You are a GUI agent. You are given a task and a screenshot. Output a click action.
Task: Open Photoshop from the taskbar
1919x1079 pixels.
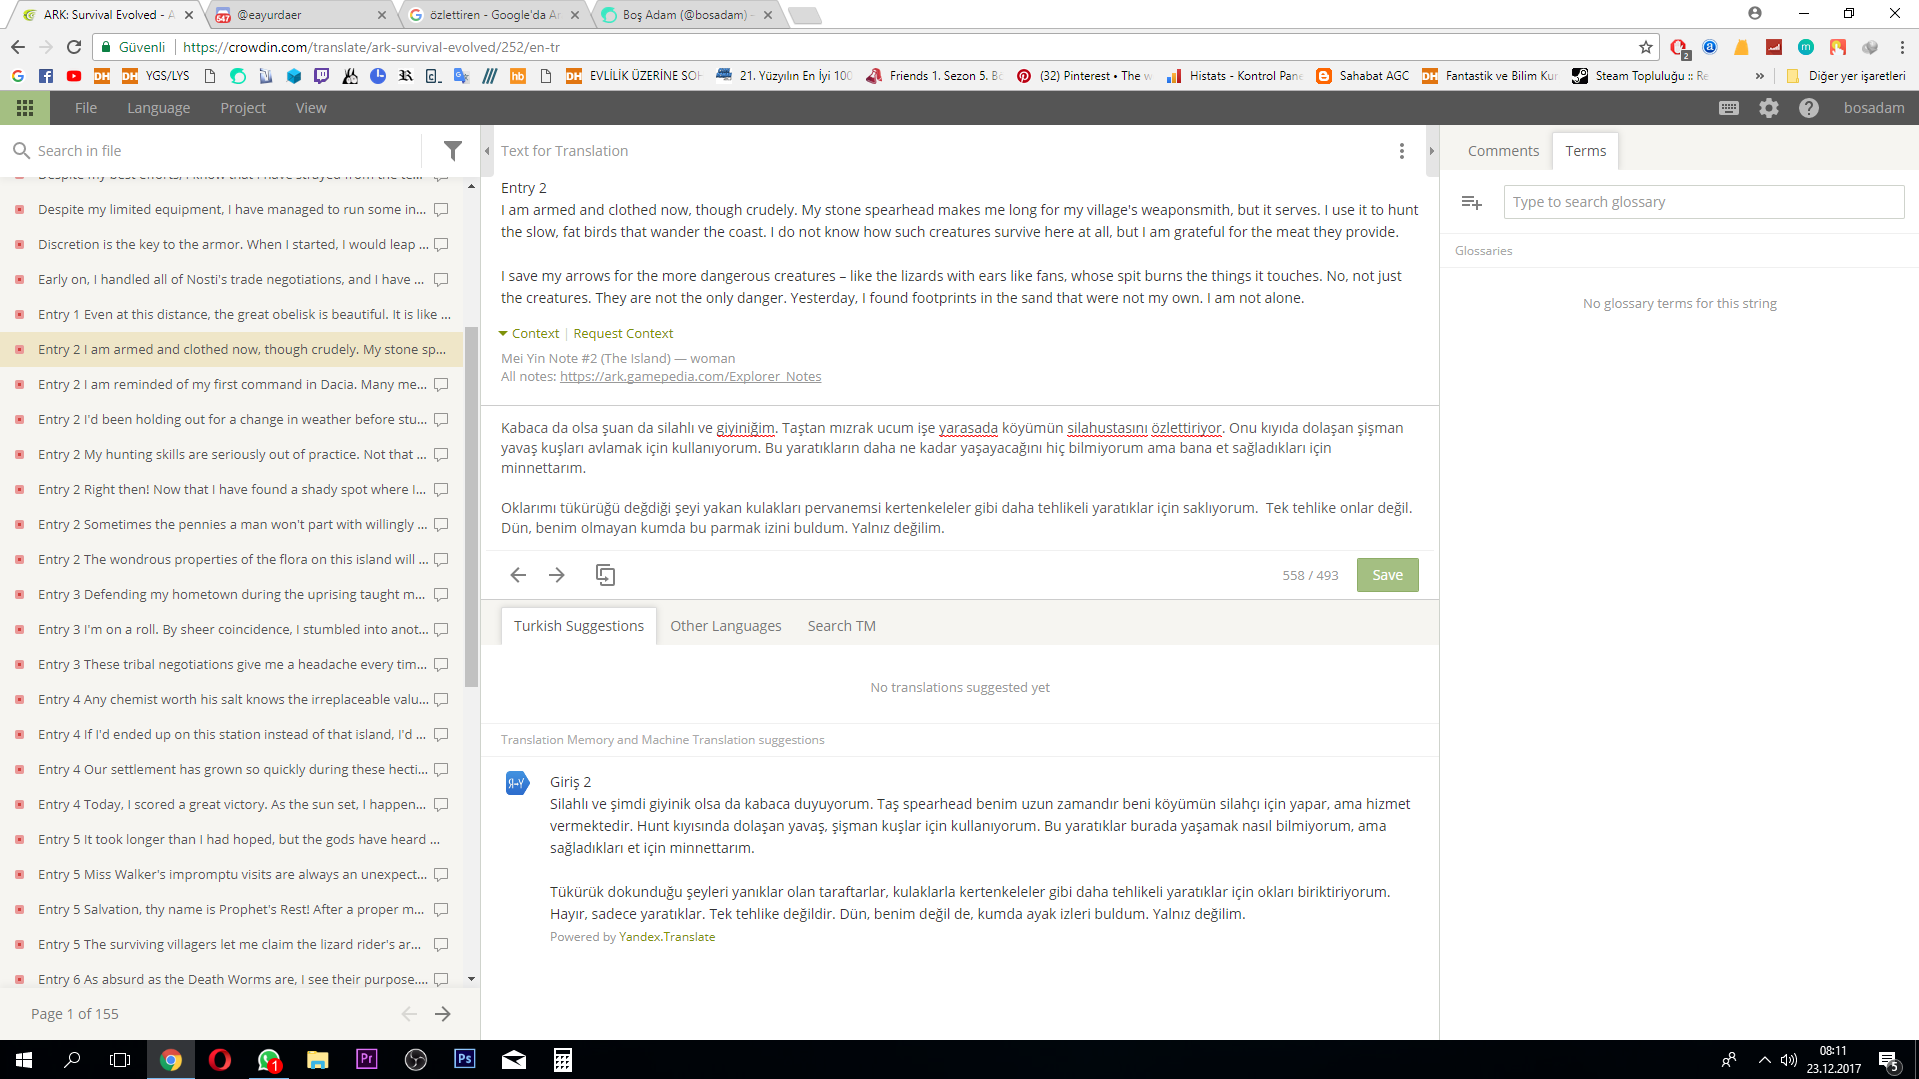tap(465, 1060)
